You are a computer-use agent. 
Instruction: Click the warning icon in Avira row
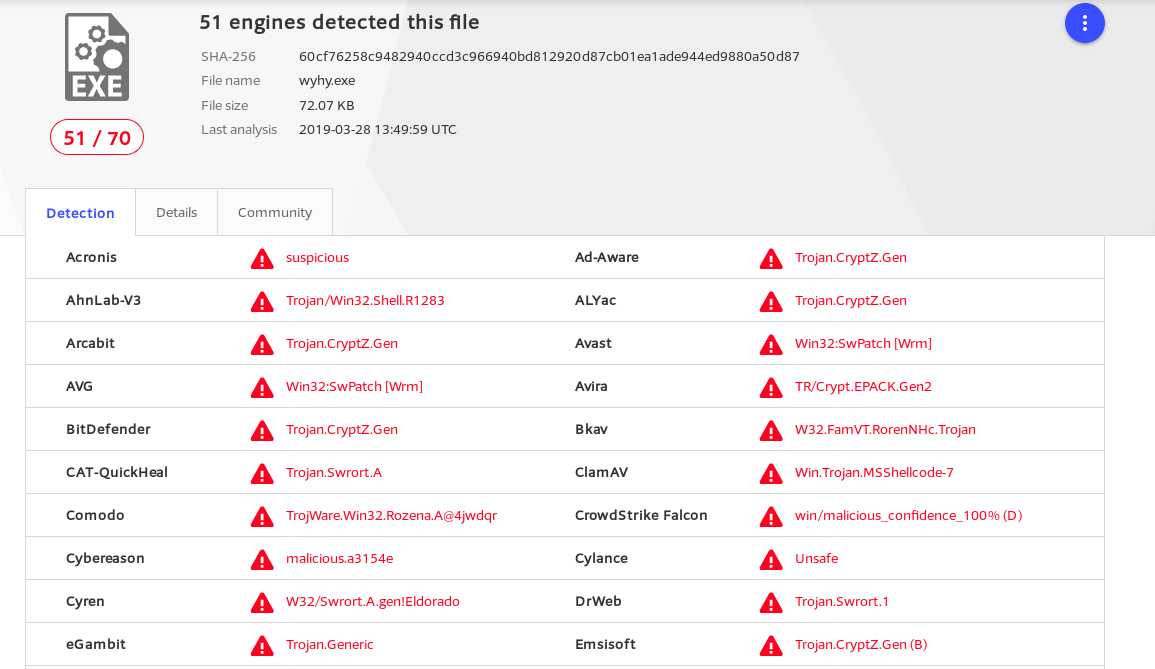point(770,388)
